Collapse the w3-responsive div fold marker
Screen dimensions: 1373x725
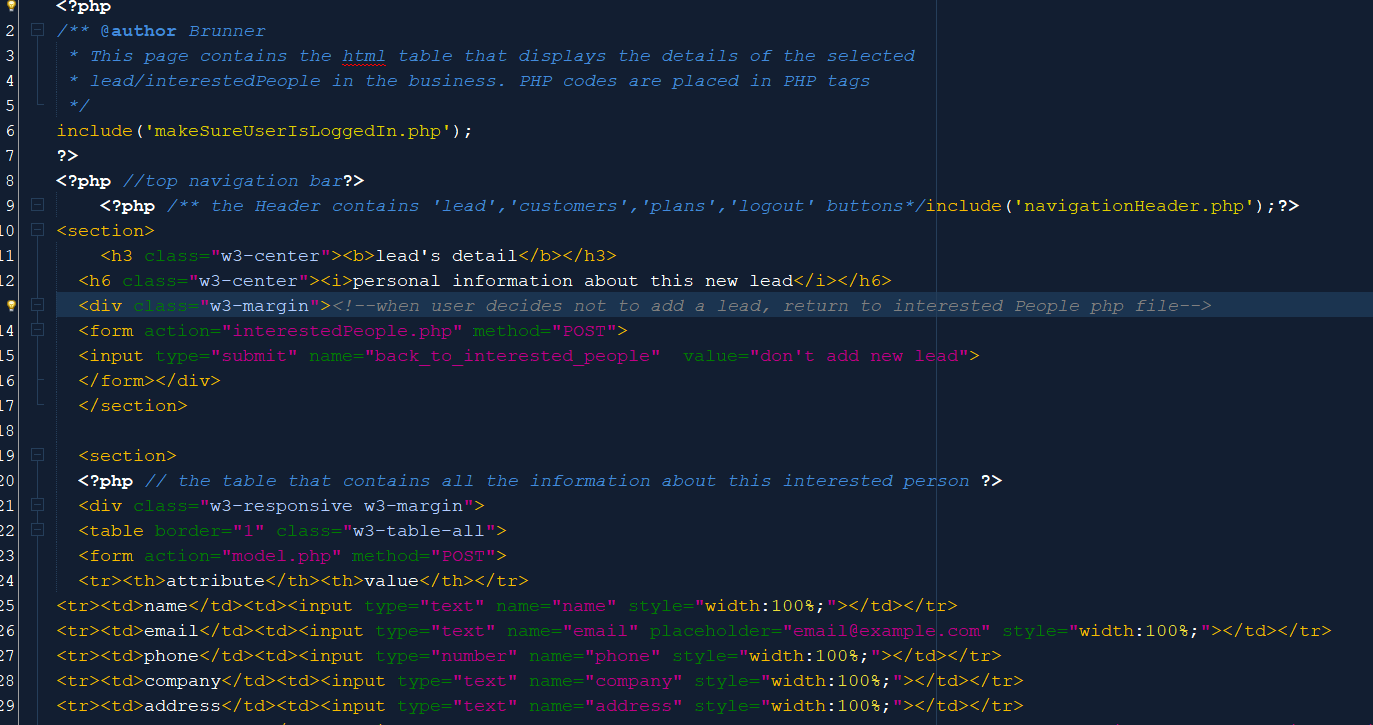click(37, 506)
